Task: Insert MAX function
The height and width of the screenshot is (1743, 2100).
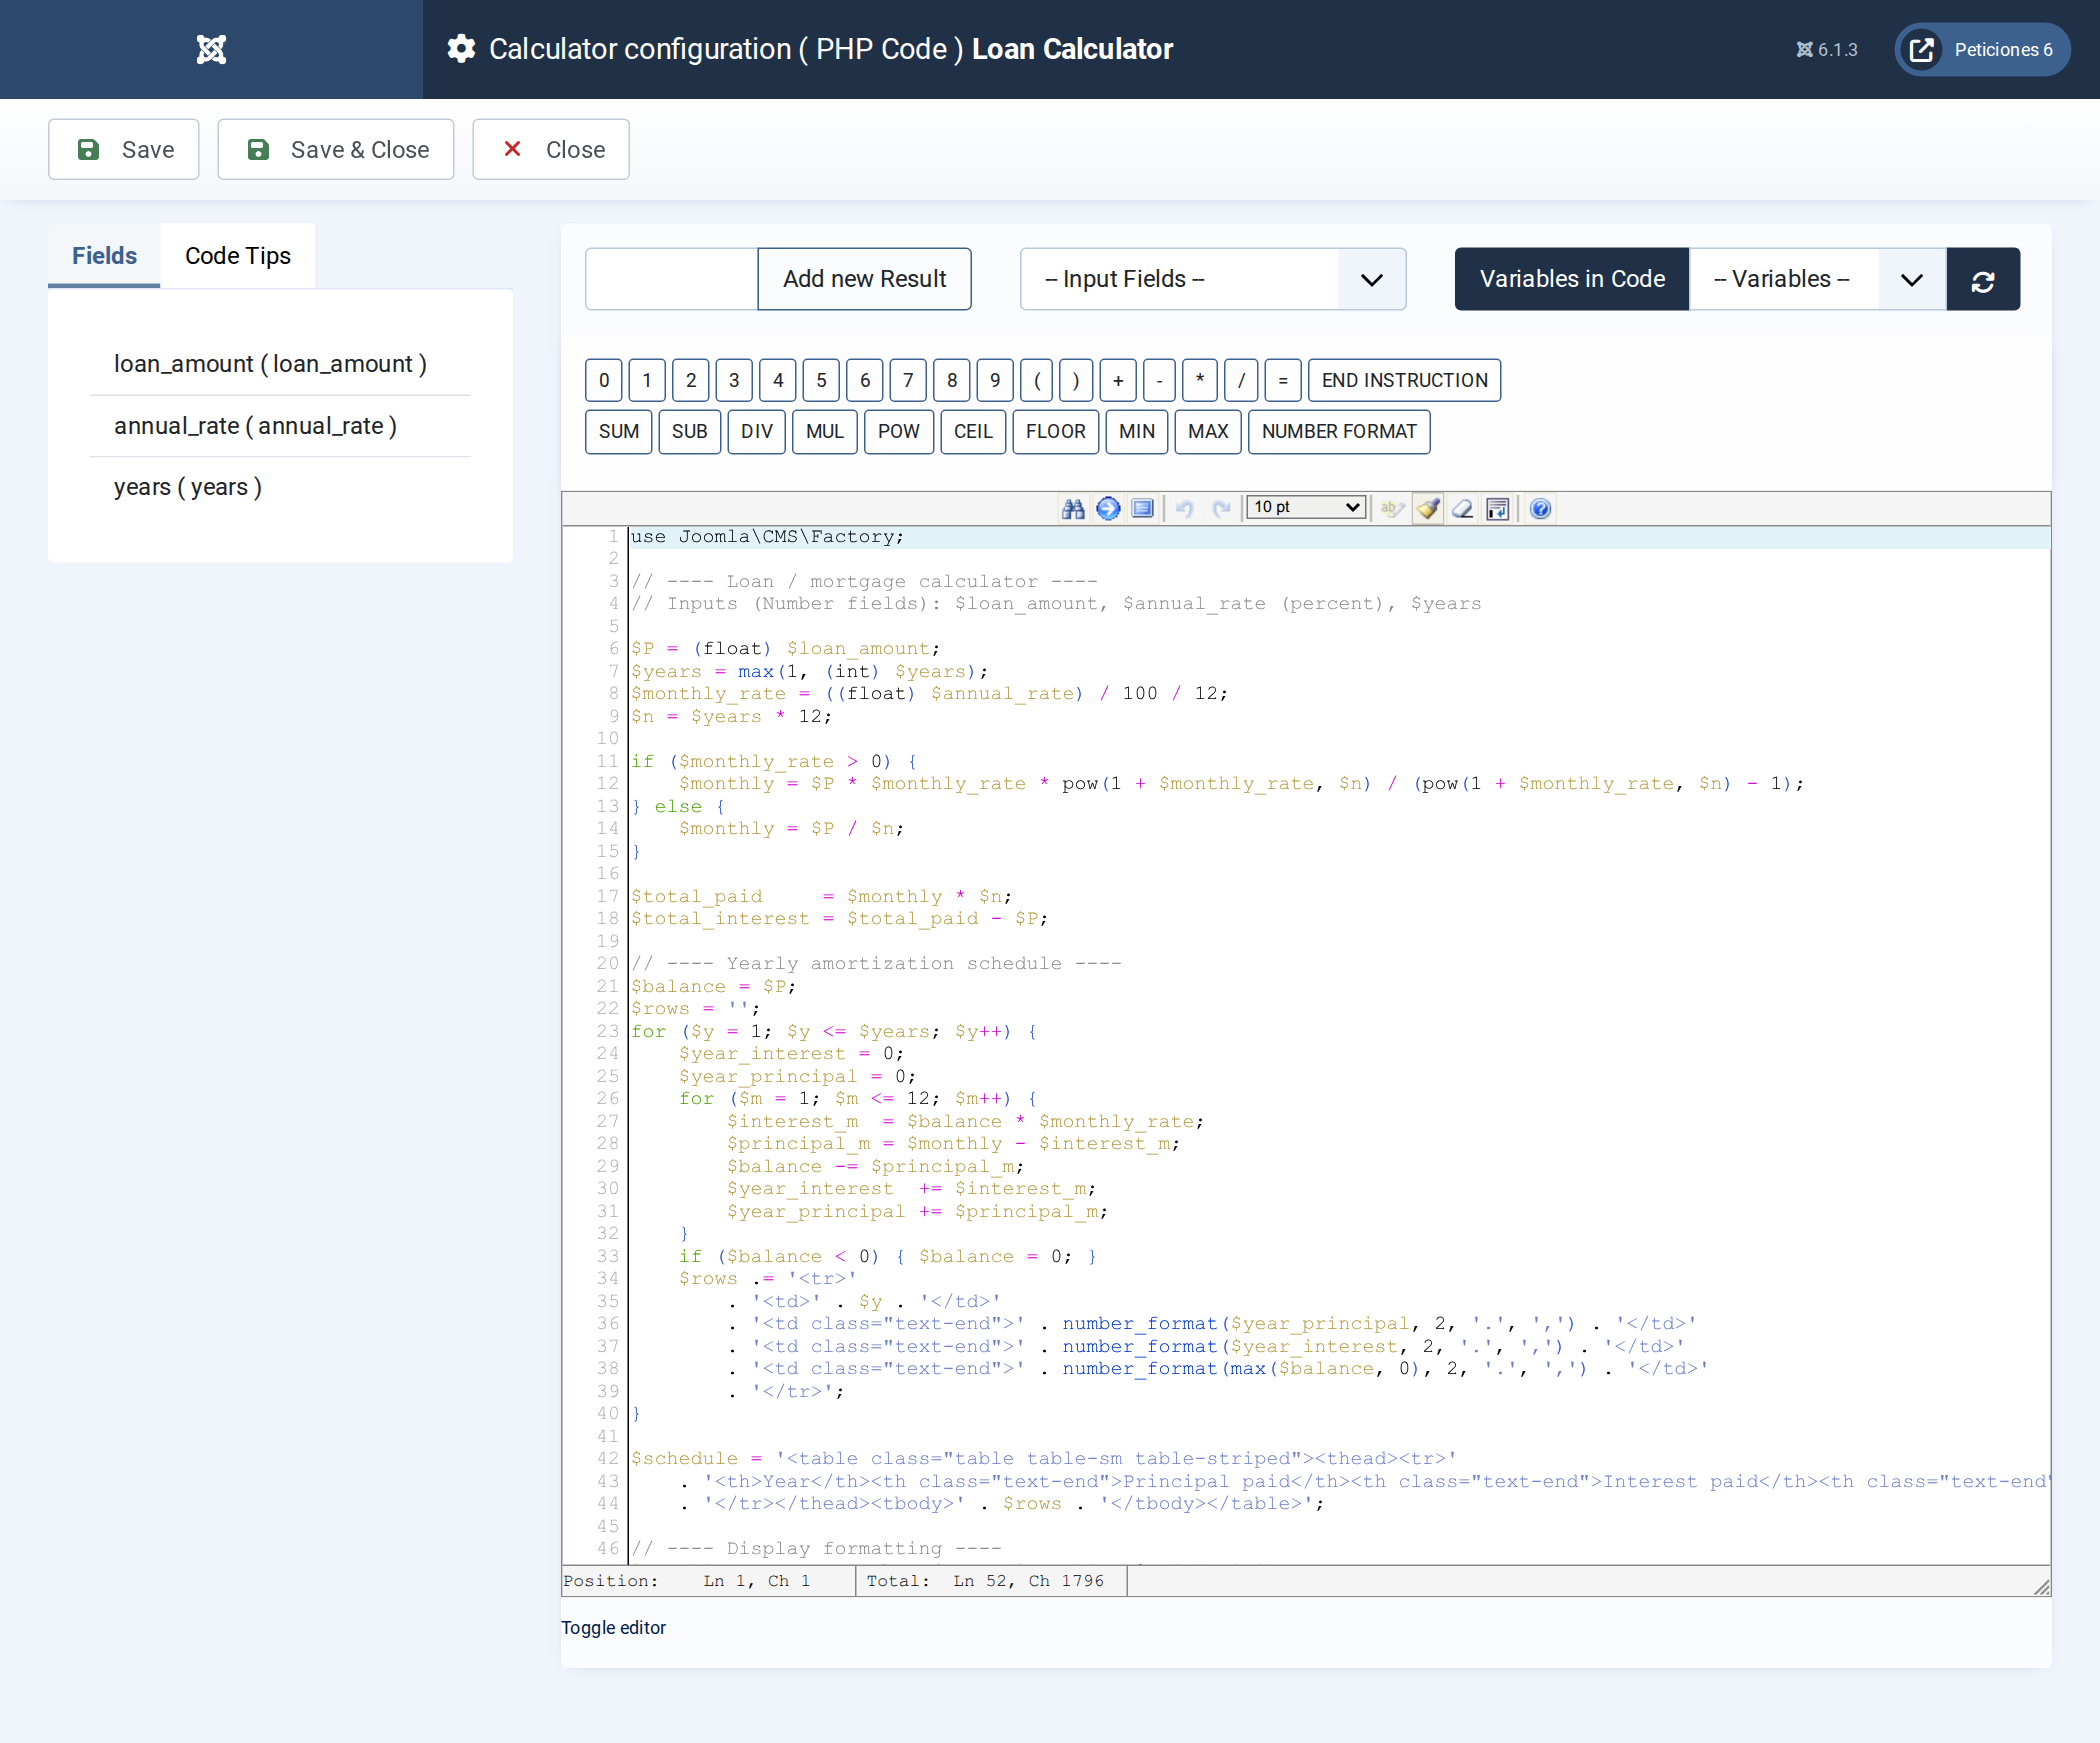Action: pyautogui.click(x=1208, y=431)
